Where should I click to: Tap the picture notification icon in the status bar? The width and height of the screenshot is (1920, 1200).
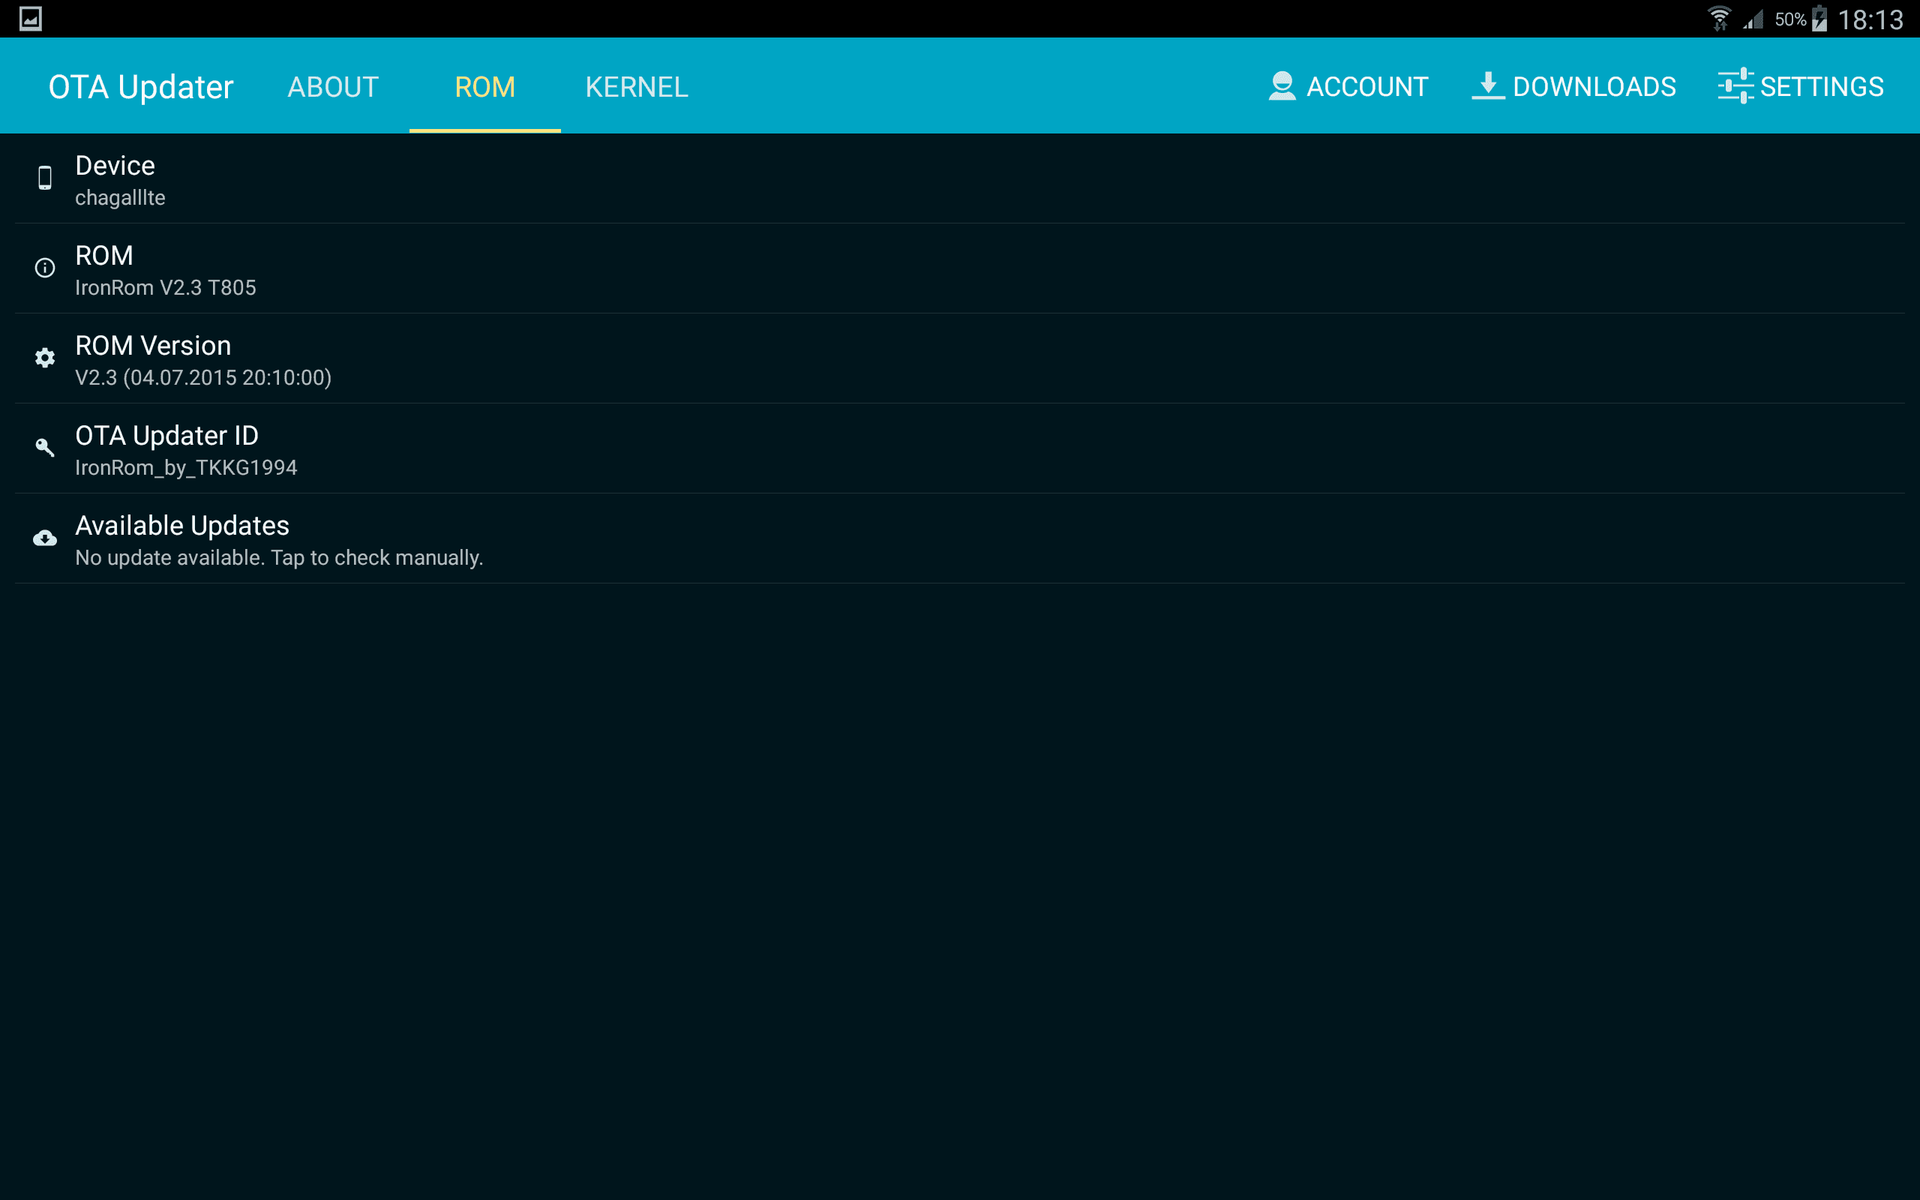pos(31,19)
